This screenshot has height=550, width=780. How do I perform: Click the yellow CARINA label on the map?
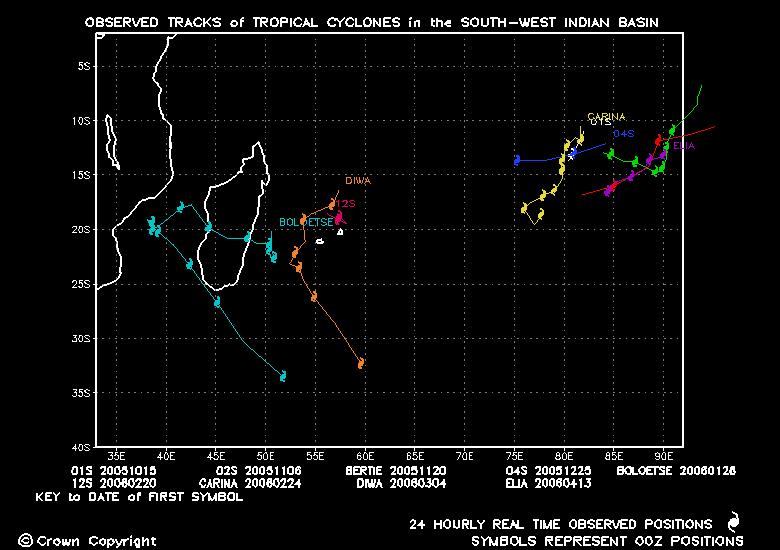[x=606, y=117]
